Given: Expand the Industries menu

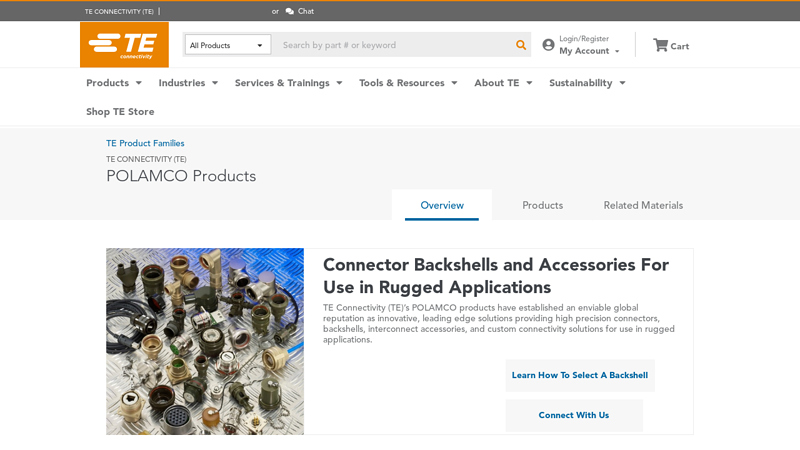Looking at the screenshot, I should coord(187,83).
